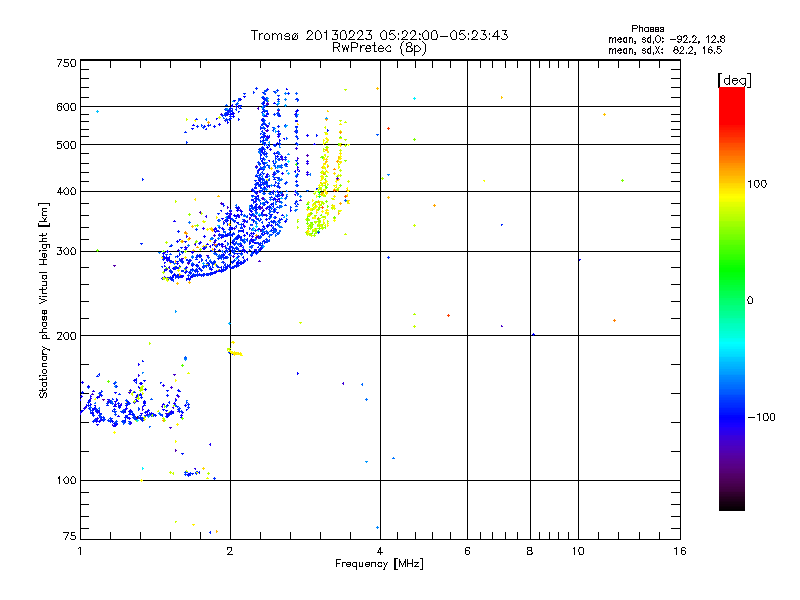The height and width of the screenshot is (600, 800).
Task: Click the x-axis tick label '10'
Action: tap(578, 551)
